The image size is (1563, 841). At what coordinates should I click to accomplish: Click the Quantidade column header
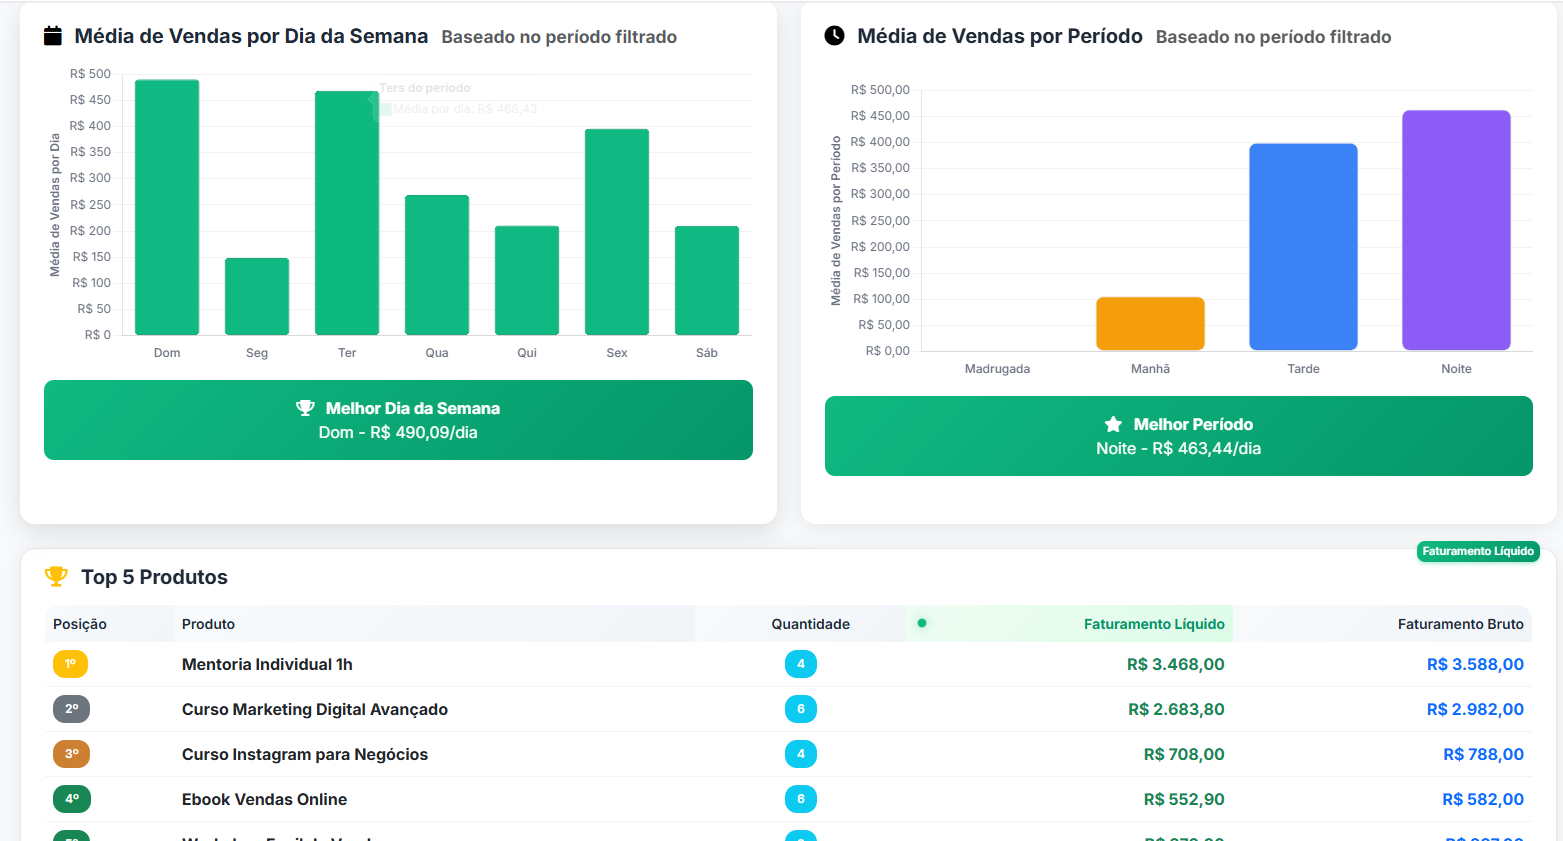(810, 624)
